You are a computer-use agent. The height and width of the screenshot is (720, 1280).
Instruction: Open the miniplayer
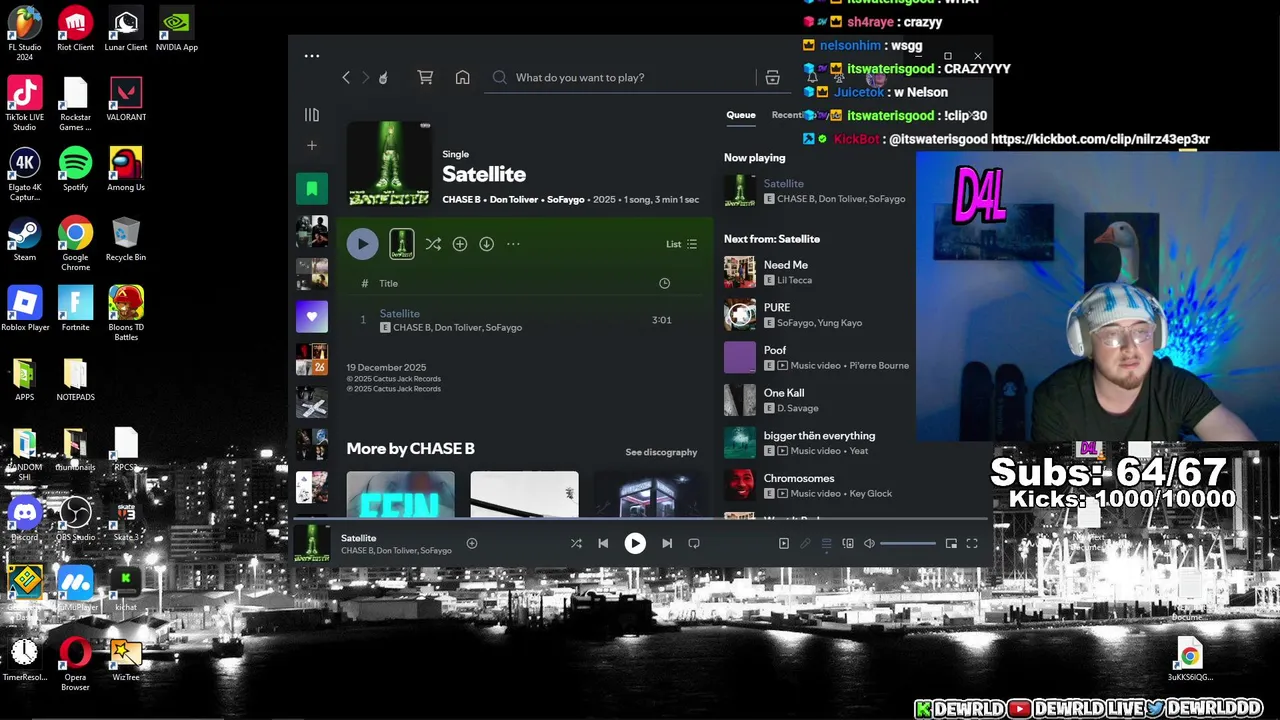[951, 544]
